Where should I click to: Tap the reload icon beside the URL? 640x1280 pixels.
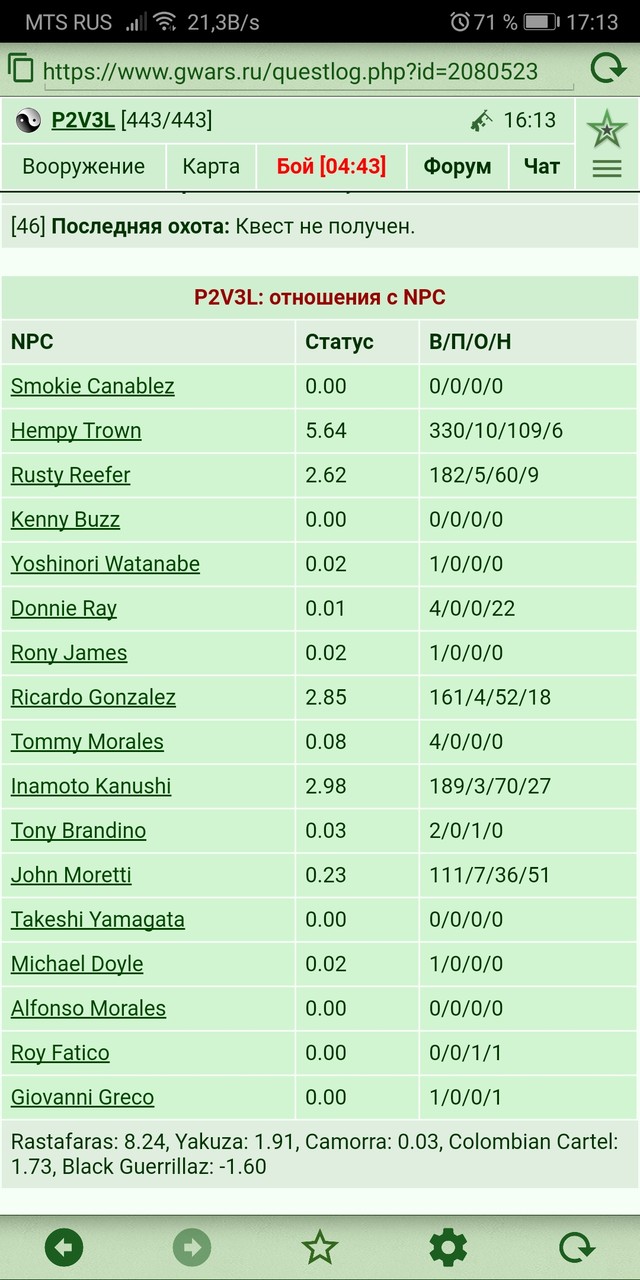coord(607,69)
